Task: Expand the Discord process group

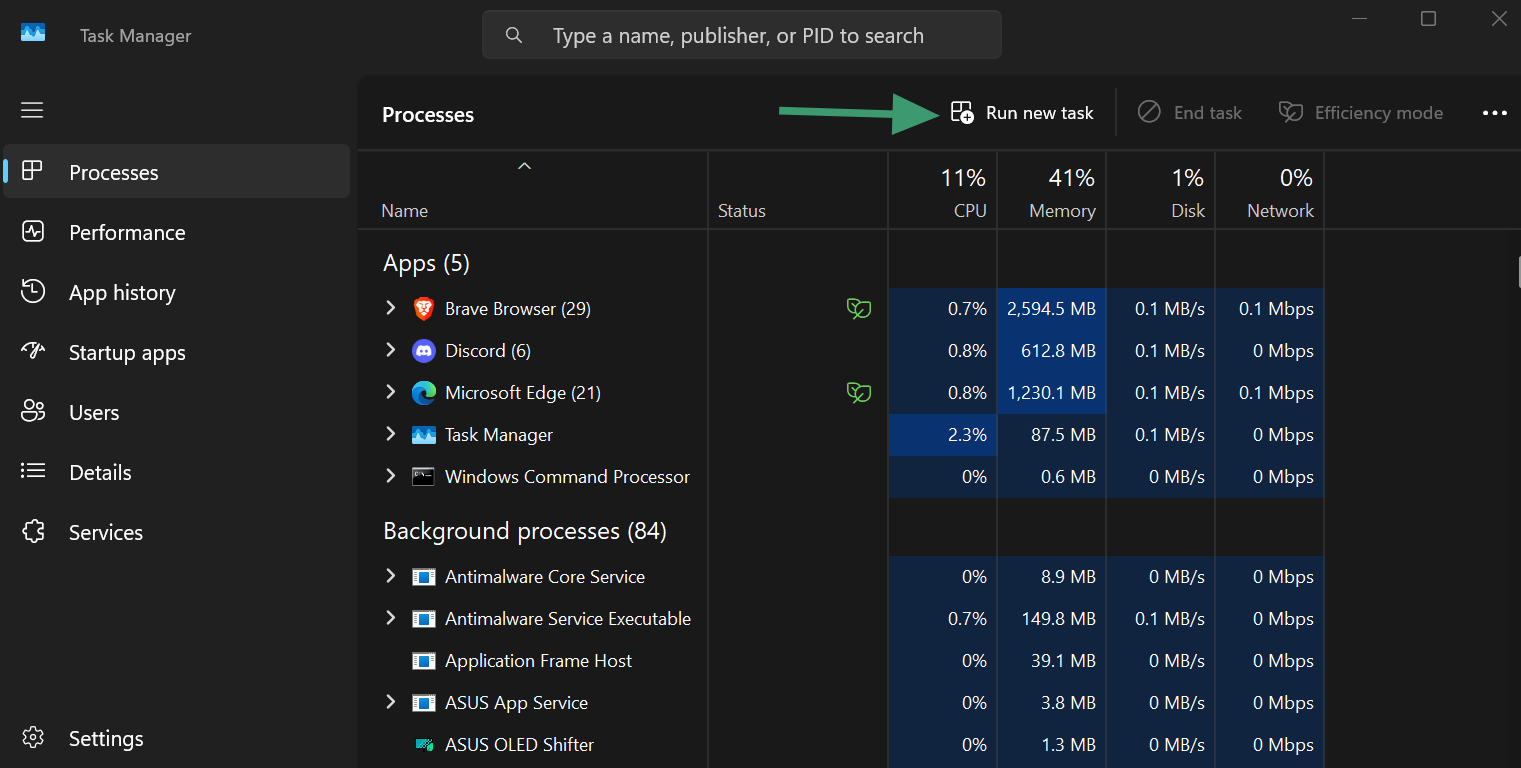Action: pos(391,350)
